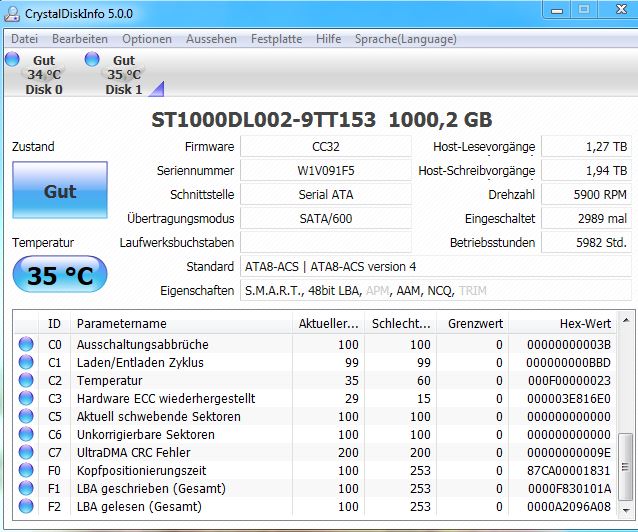Click the status orb for Kopfpositionierungszeit row
638x532 pixels.
26,470
